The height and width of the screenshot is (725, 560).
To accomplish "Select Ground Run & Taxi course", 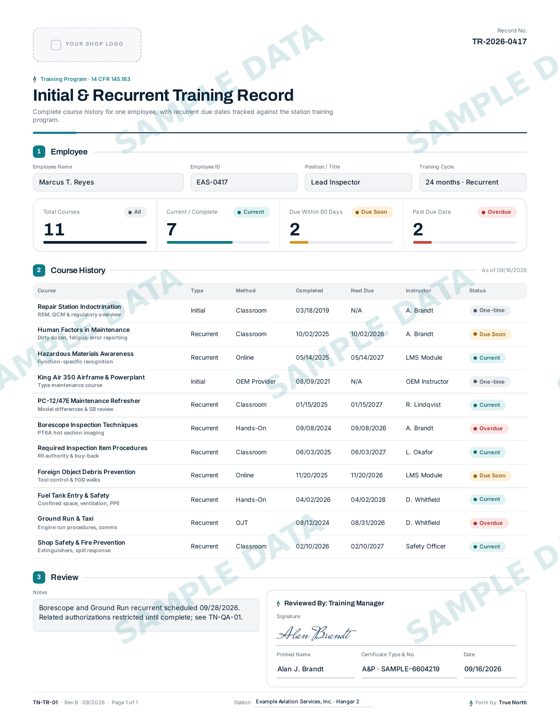I will 280,523.
